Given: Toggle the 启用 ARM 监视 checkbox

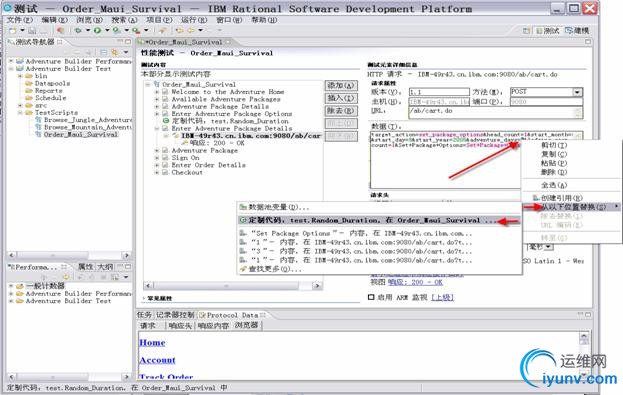Looking at the screenshot, I should pos(371,297).
